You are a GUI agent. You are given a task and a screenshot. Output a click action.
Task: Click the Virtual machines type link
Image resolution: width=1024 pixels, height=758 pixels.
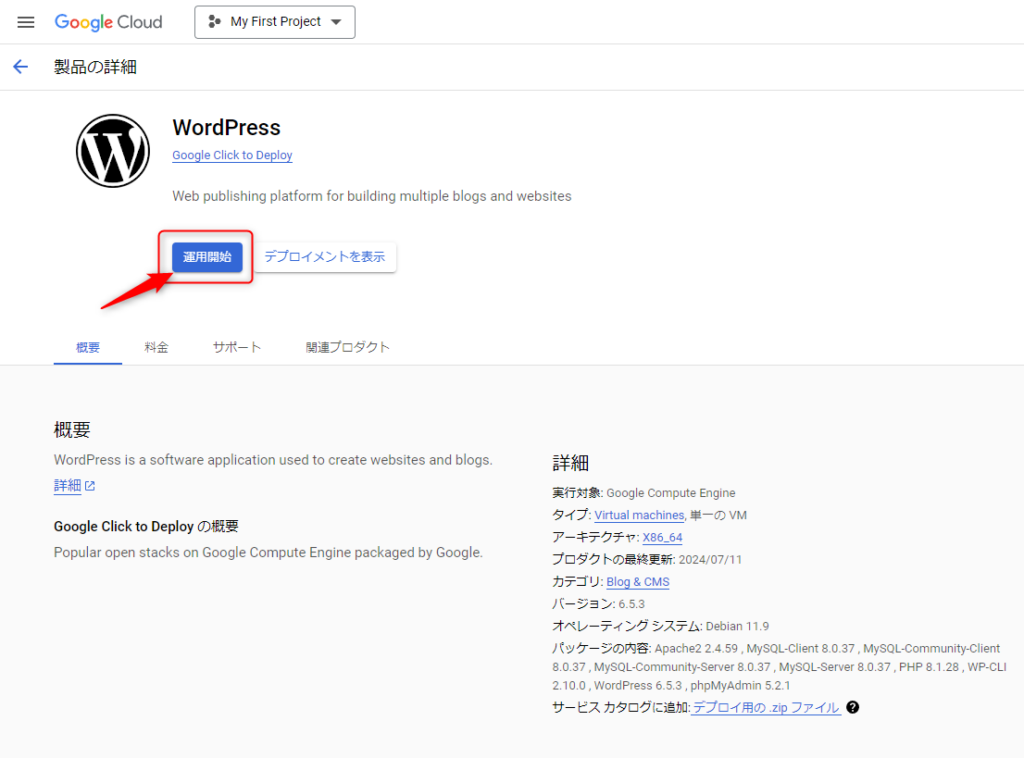(639, 515)
